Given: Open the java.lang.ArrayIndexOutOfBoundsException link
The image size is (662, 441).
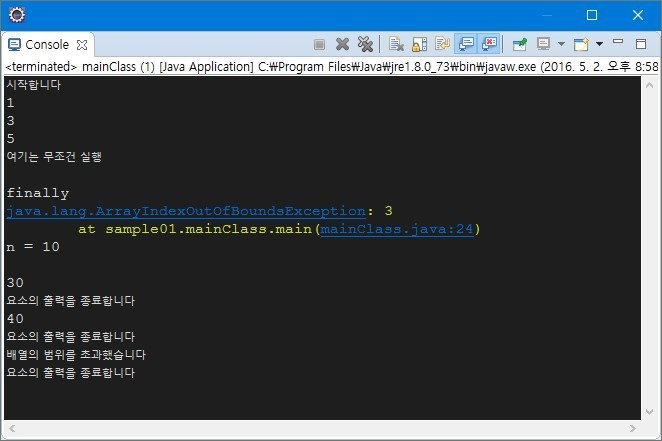Looking at the screenshot, I should [186, 211].
